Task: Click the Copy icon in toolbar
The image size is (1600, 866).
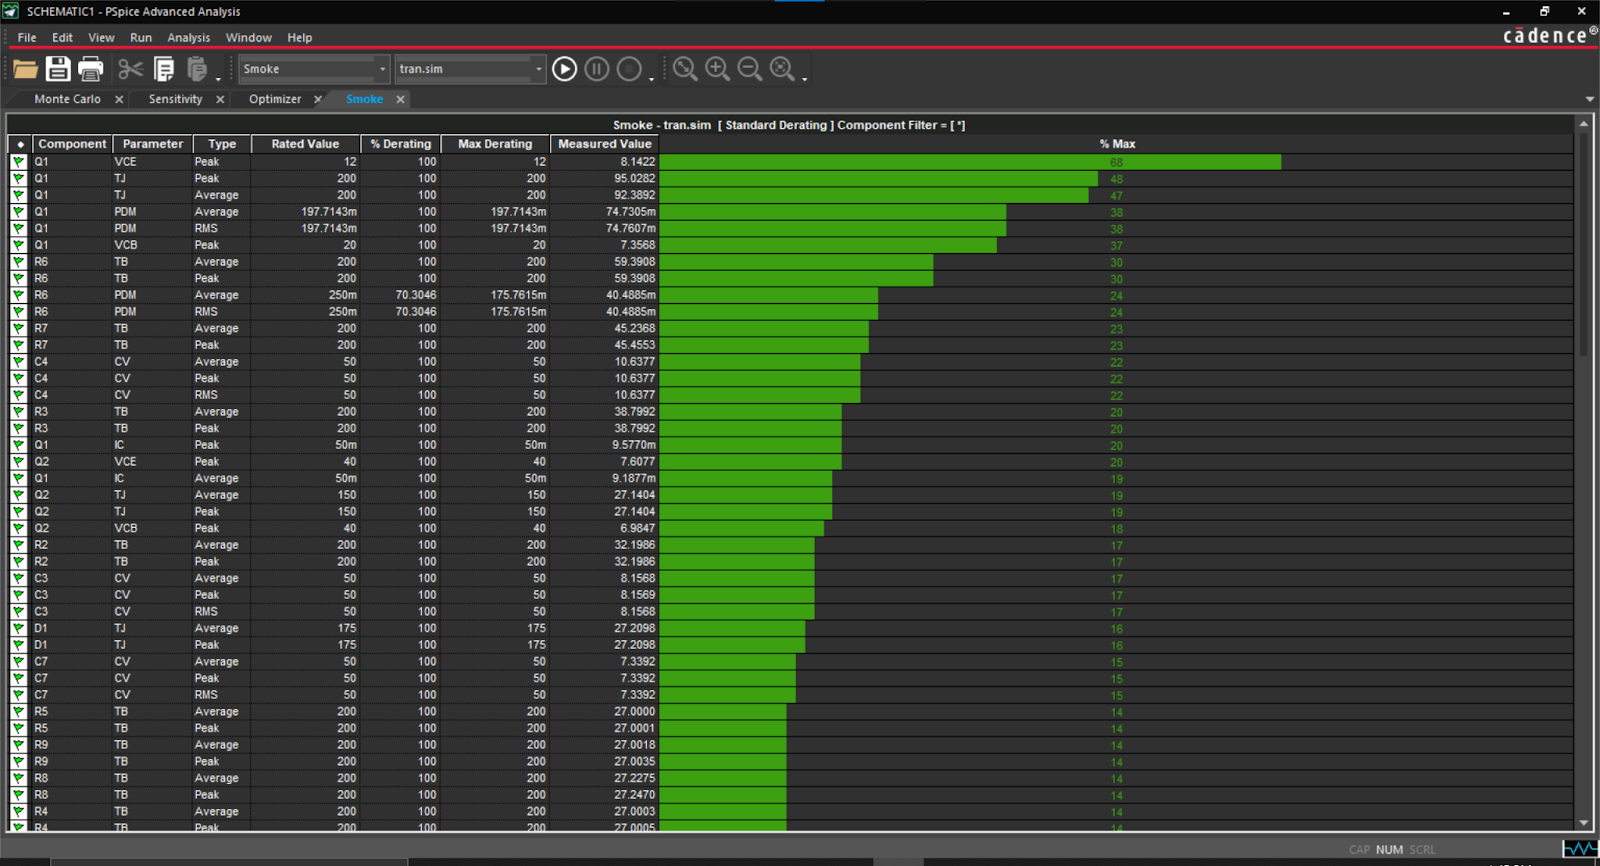Action: 164,69
